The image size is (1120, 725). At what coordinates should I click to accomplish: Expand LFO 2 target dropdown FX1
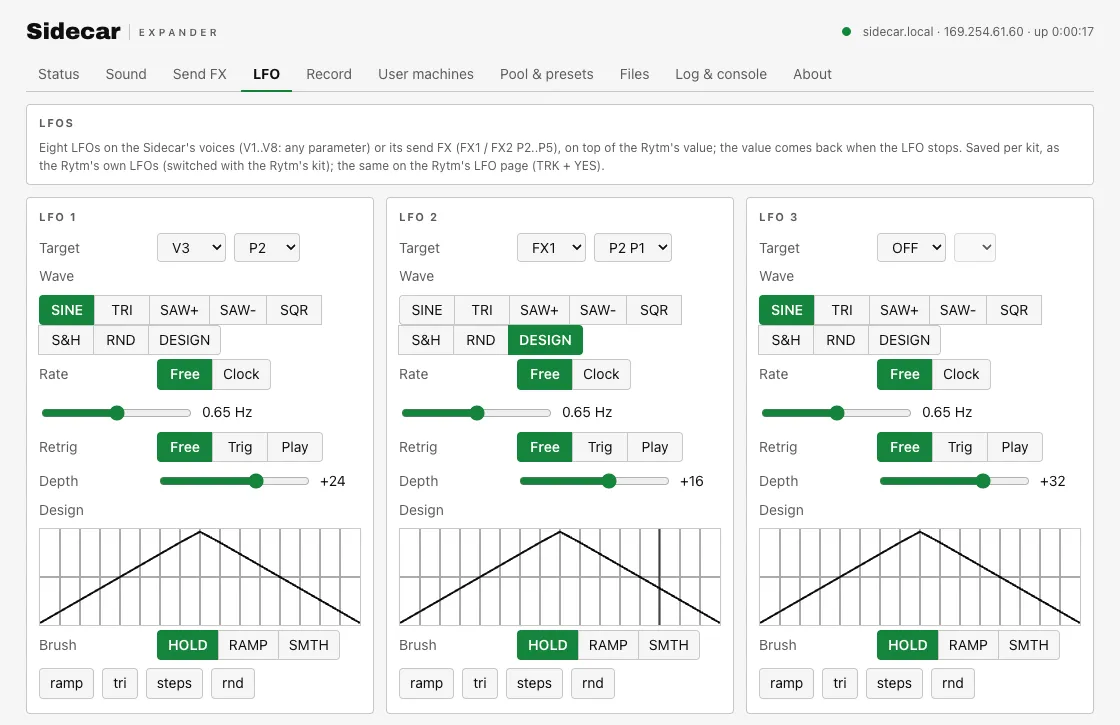(551, 248)
